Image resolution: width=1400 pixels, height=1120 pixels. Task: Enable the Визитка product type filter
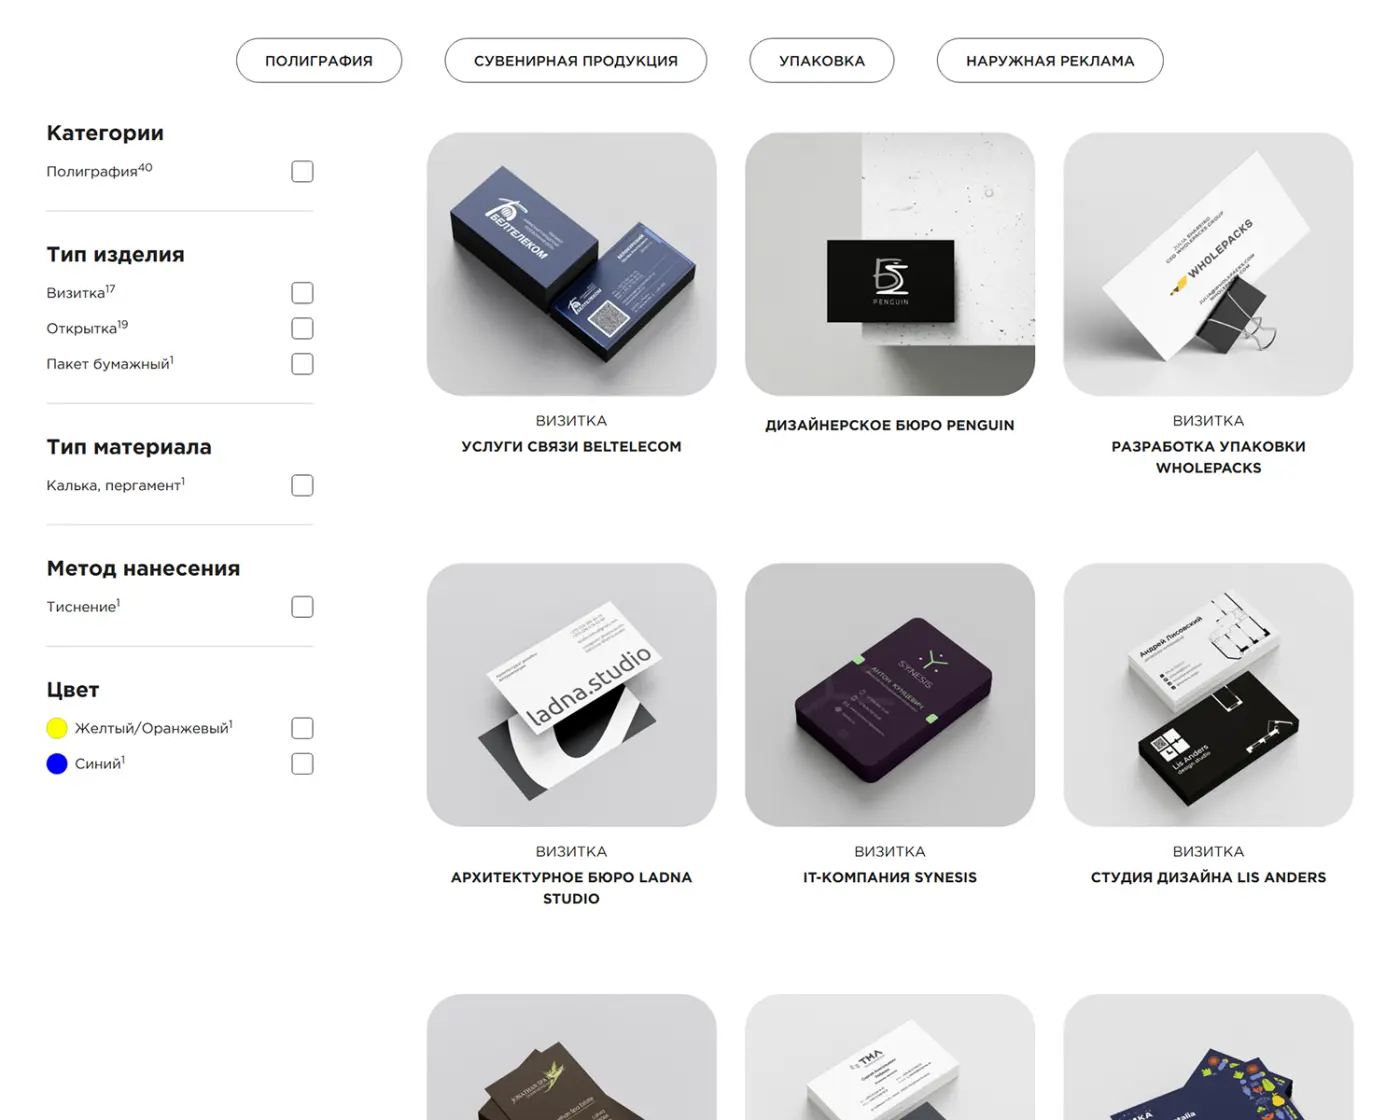coord(302,293)
